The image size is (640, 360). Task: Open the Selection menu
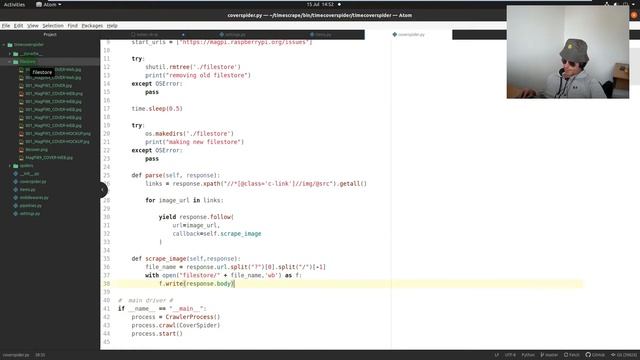[x=53, y=26]
